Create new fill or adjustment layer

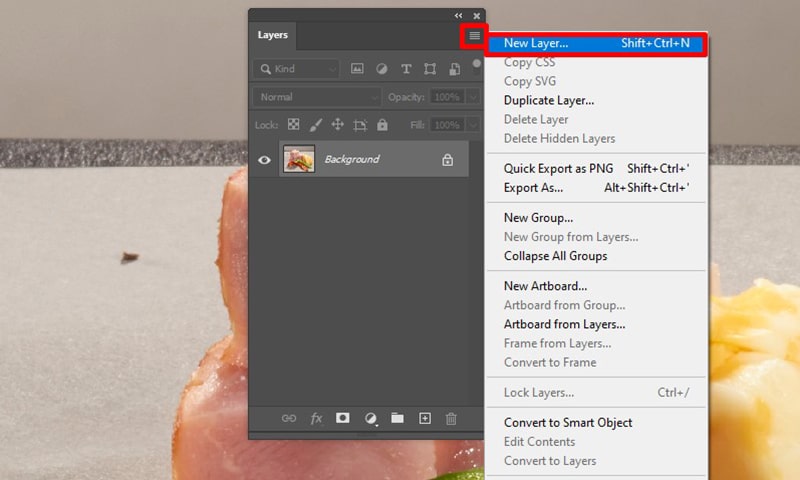point(371,419)
